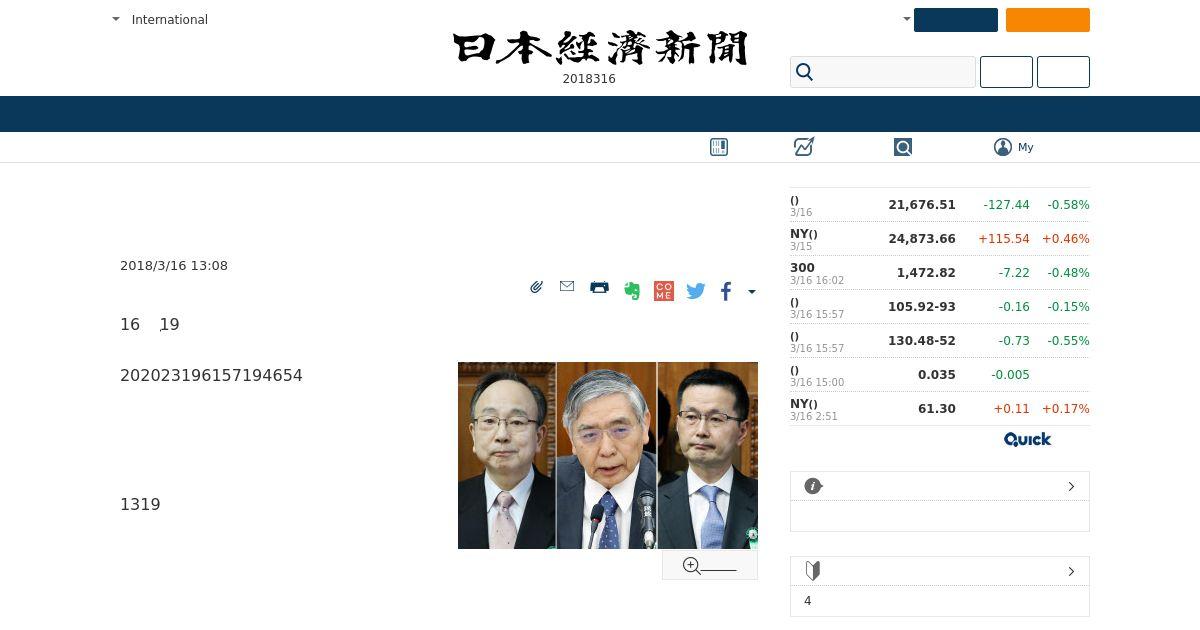Click the +0.46% change value
The height and width of the screenshot is (630, 1200).
coord(1065,239)
